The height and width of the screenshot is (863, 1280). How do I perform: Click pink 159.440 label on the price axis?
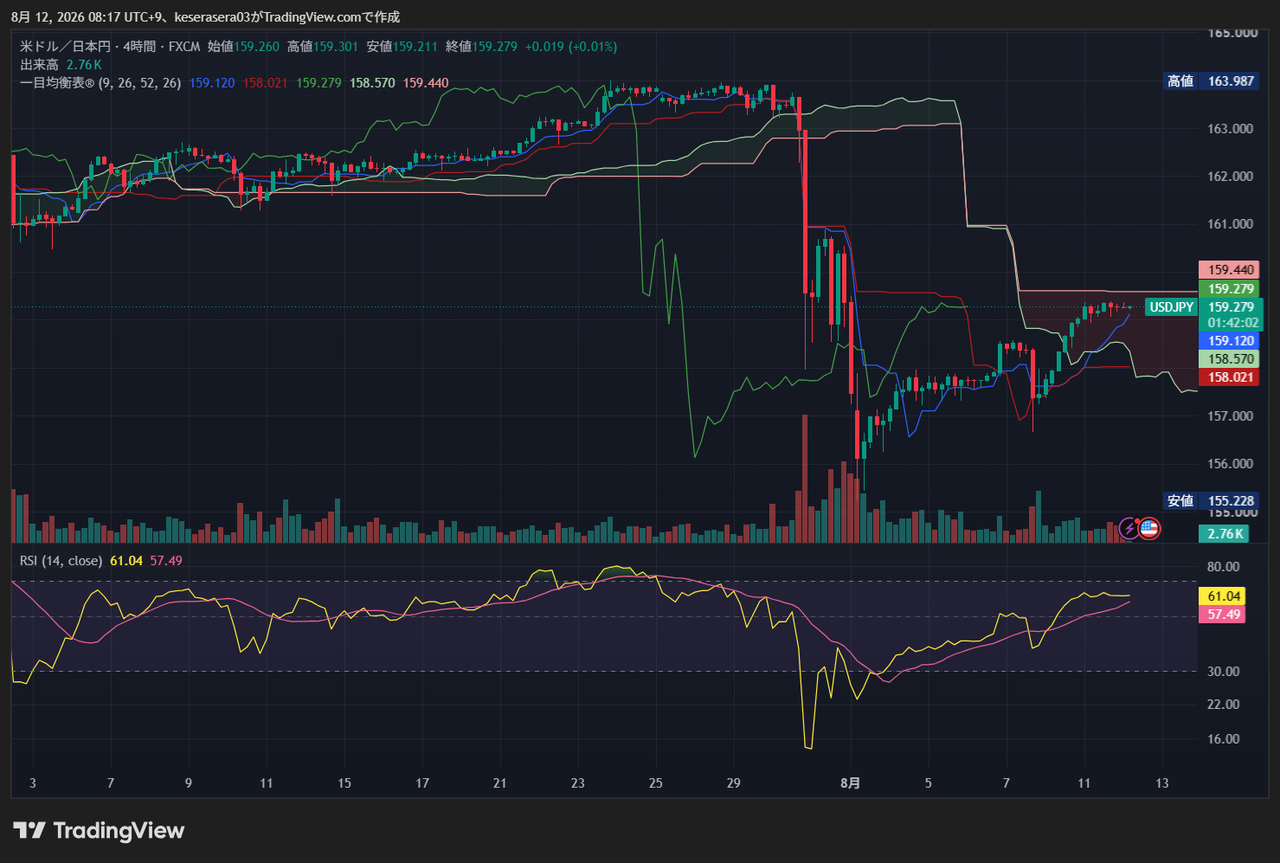pos(1231,270)
